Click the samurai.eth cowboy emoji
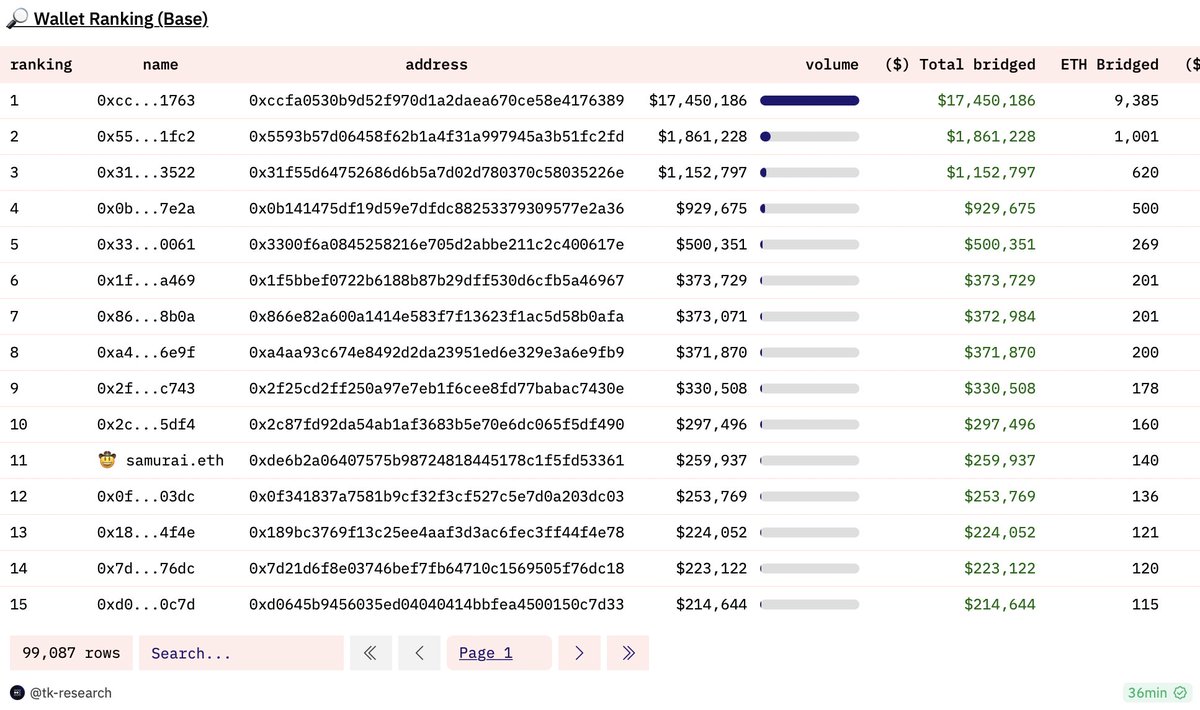Viewport: 1200px width, 710px height. click(x=107, y=460)
